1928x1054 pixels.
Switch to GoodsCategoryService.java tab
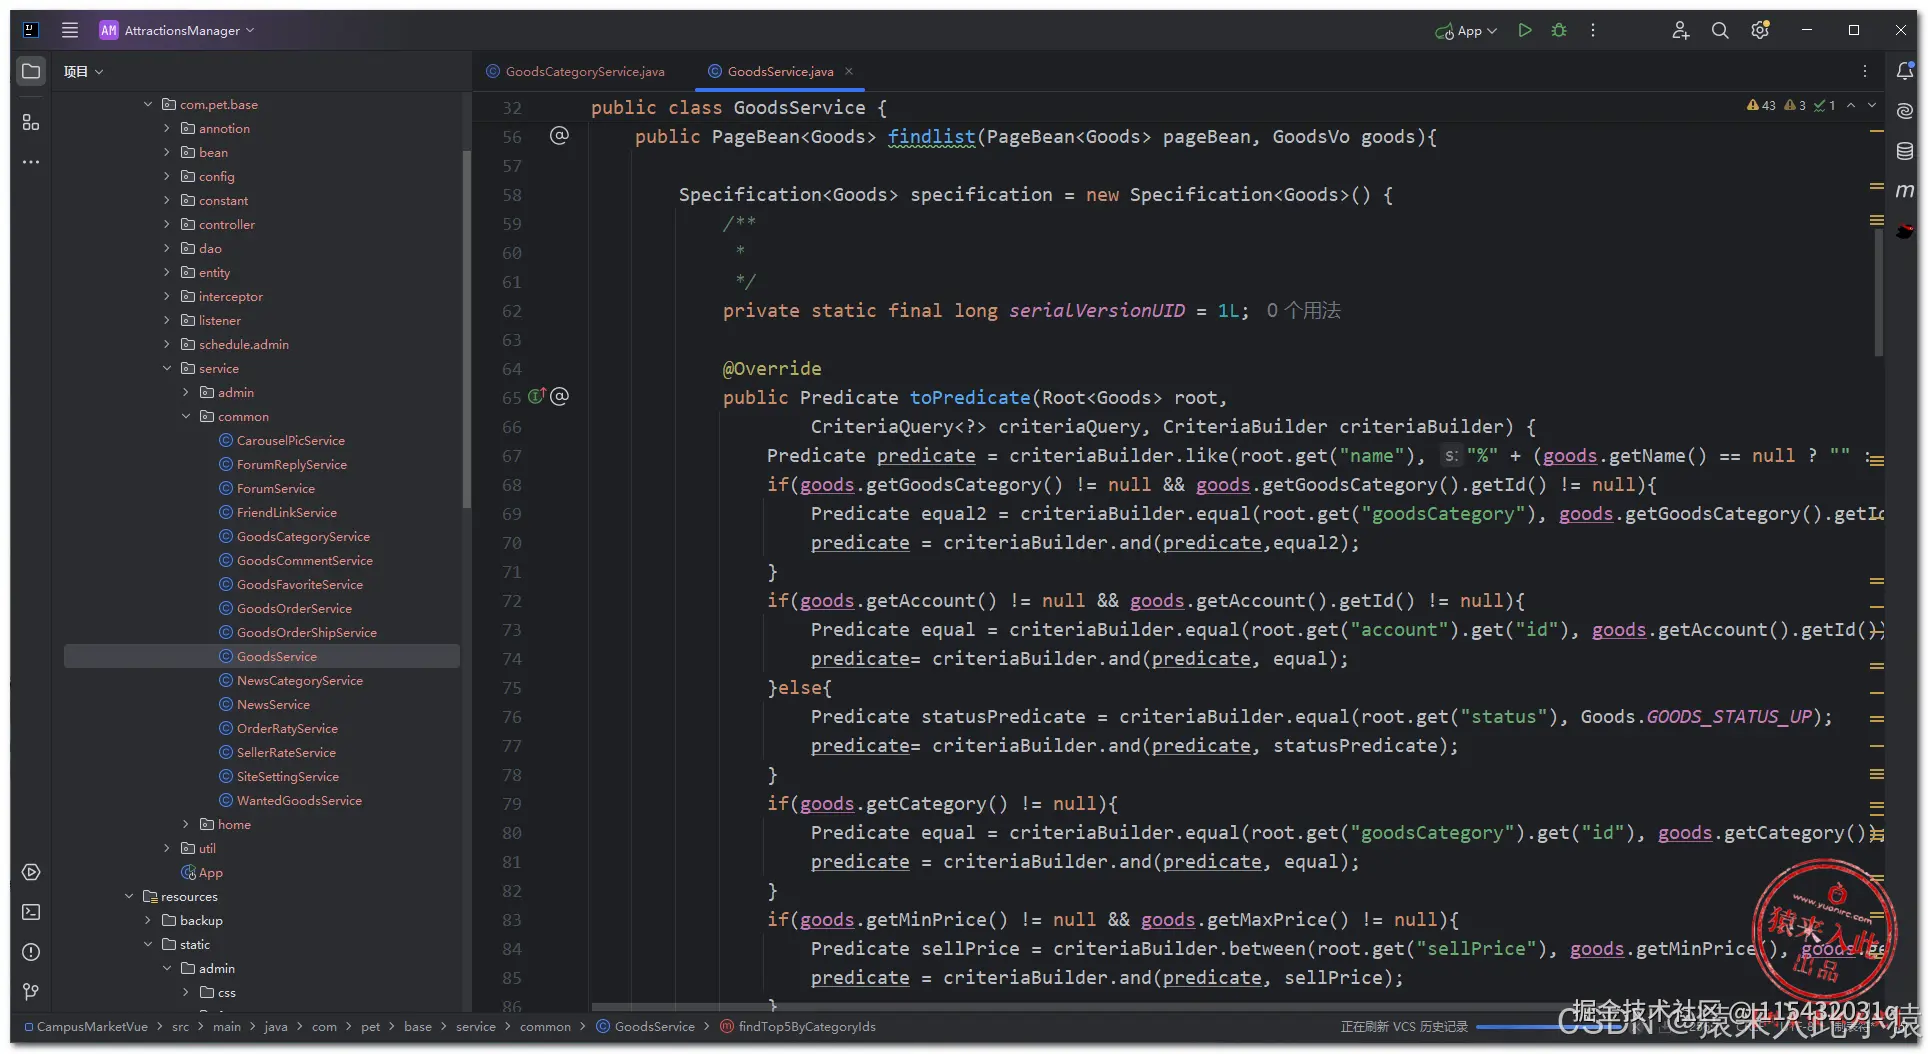575,71
